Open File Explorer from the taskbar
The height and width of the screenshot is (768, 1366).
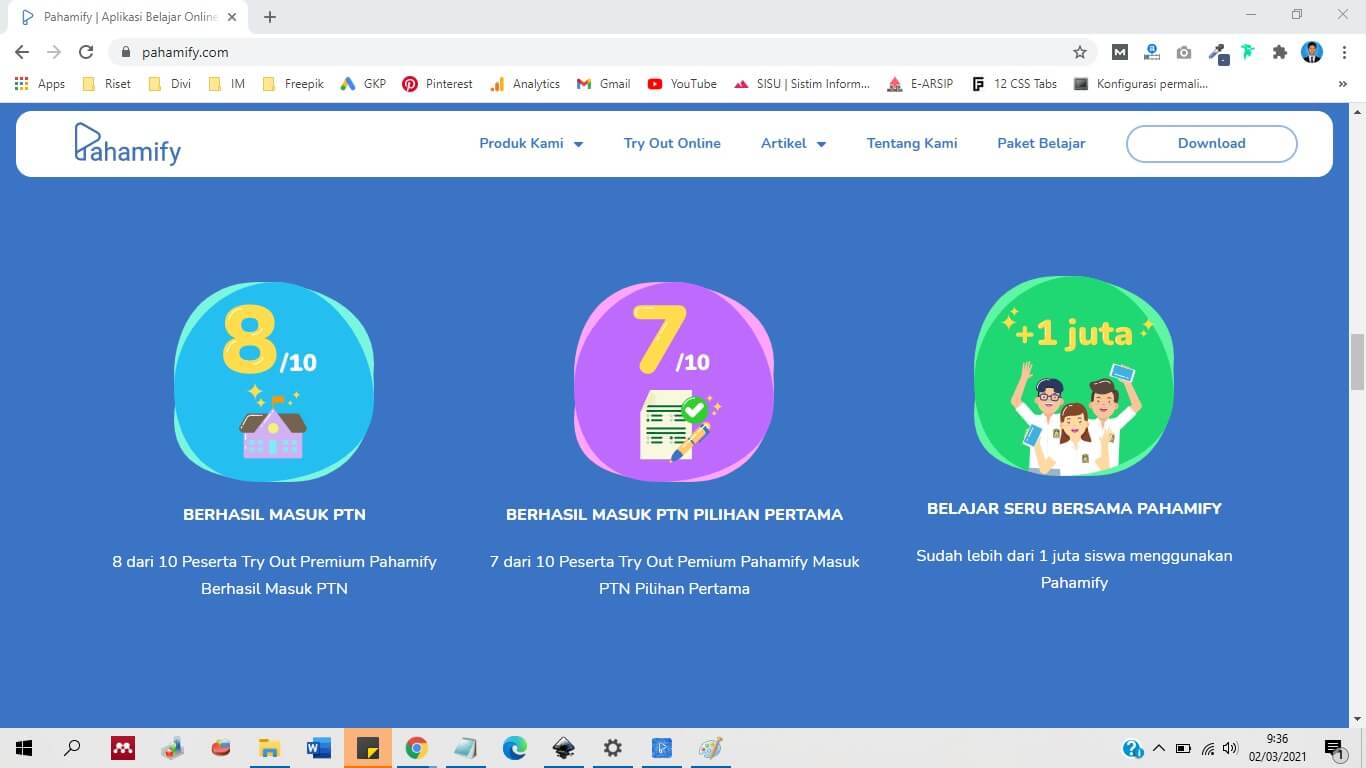(x=270, y=748)
